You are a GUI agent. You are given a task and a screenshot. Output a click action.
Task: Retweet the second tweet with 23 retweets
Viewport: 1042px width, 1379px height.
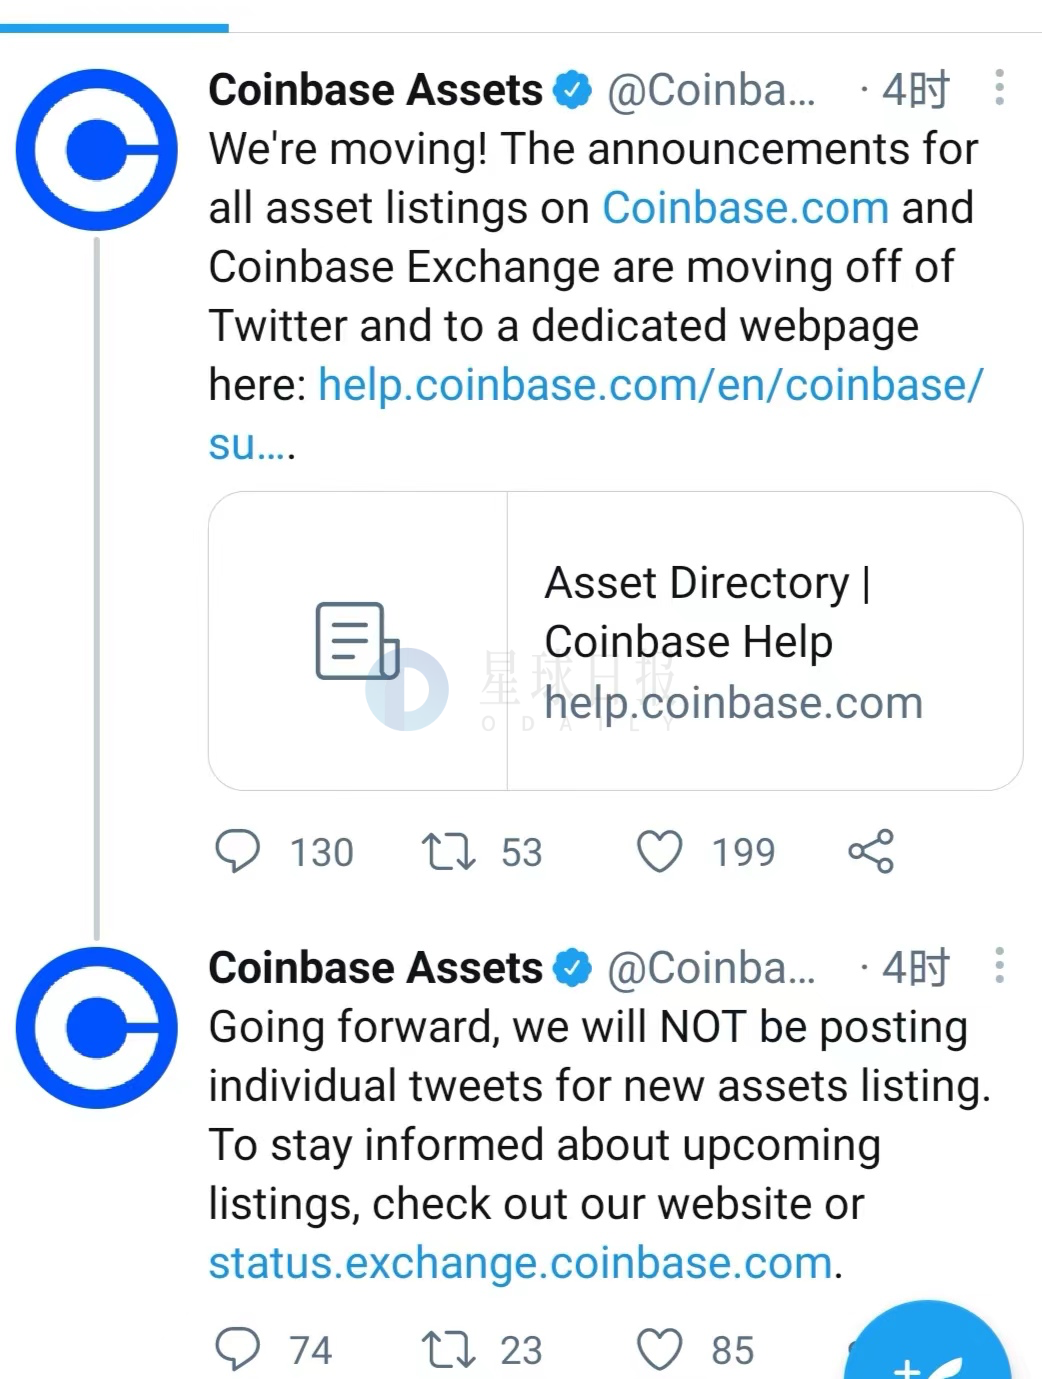point(447,1349)
